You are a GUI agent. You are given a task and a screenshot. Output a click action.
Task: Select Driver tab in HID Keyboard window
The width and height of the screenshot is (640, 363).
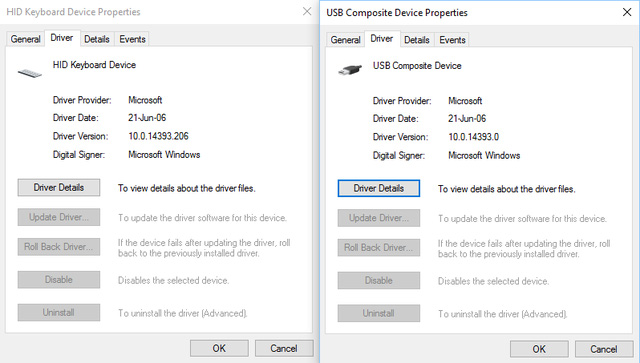point(62,38)
